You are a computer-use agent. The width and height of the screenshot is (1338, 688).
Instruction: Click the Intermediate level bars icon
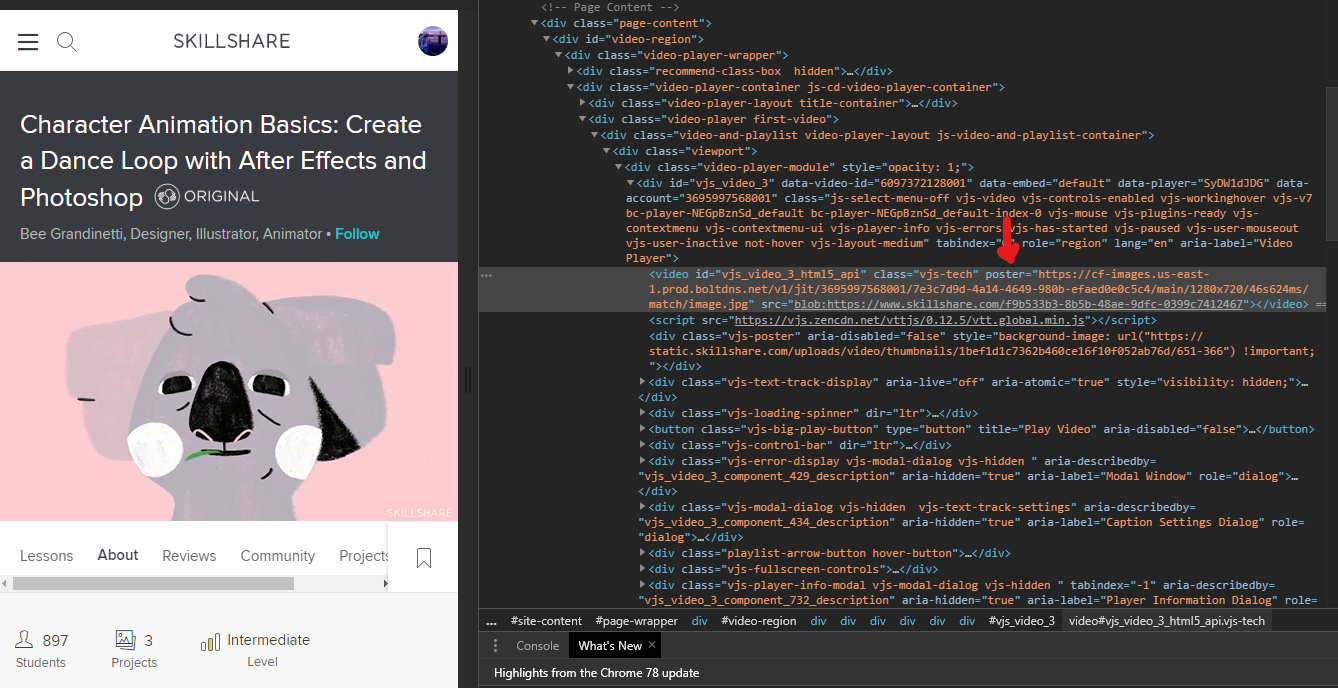tap(210, 642)
